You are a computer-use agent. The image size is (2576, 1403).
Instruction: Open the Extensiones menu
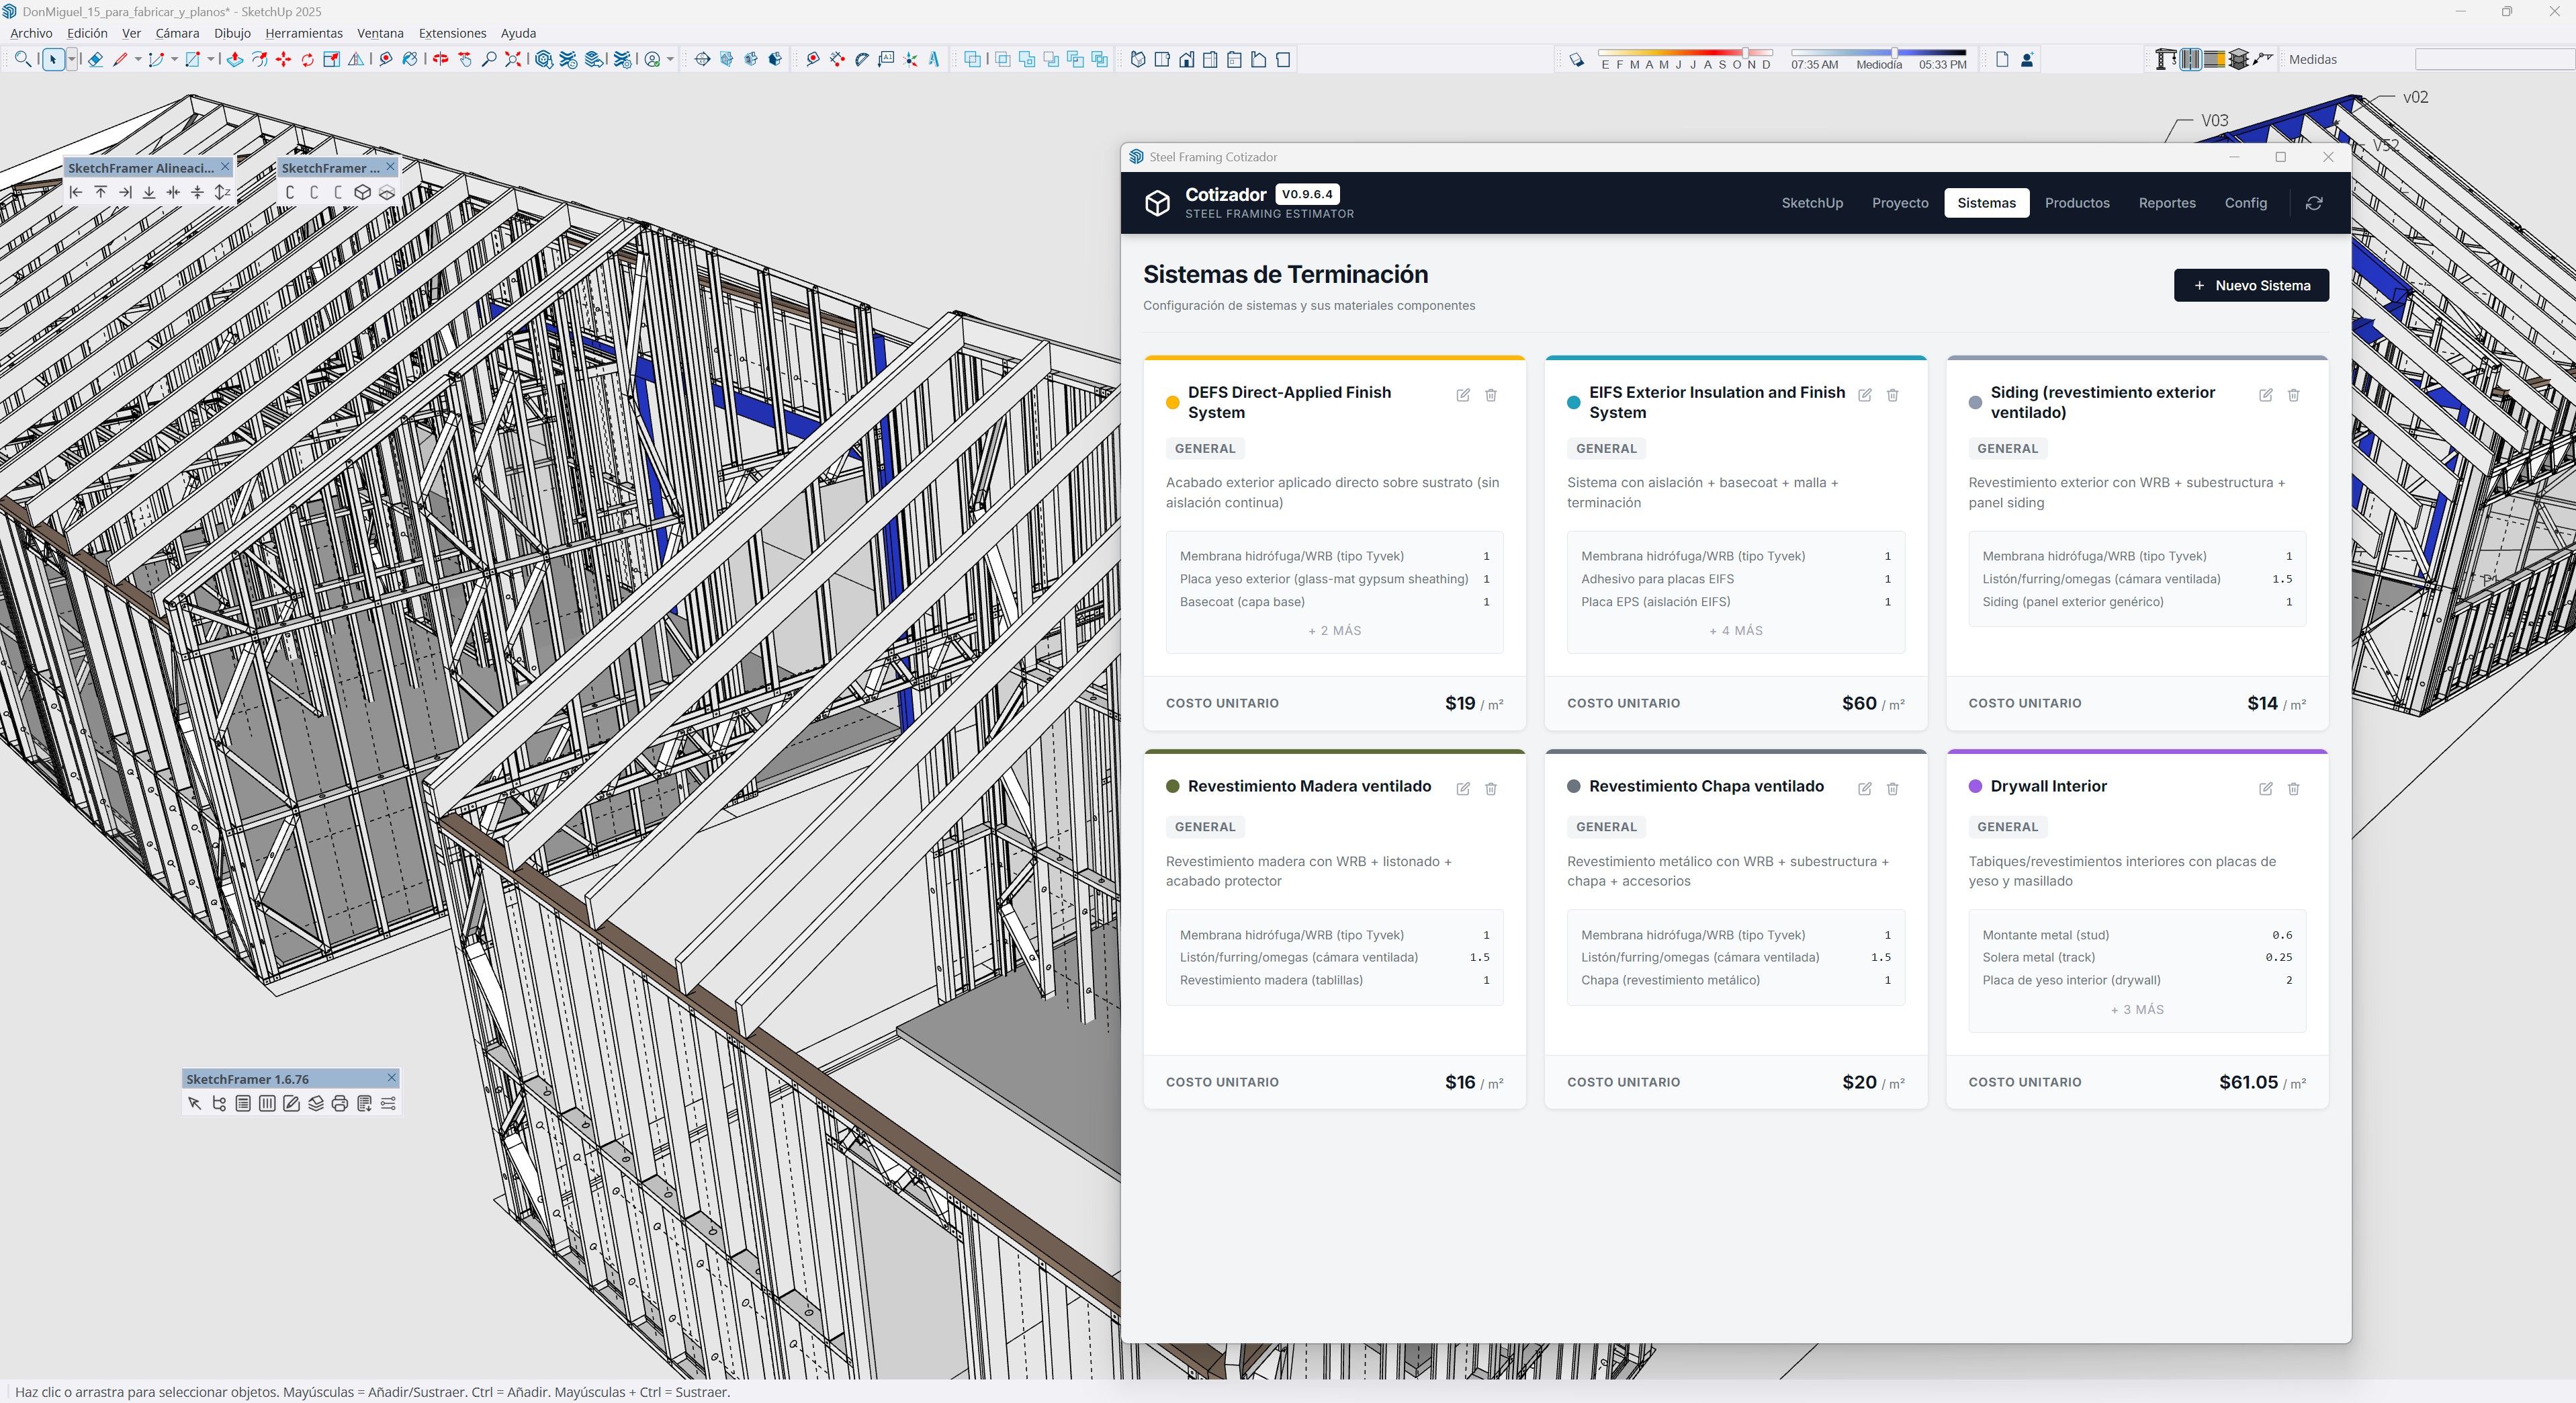tap(452, 33)
